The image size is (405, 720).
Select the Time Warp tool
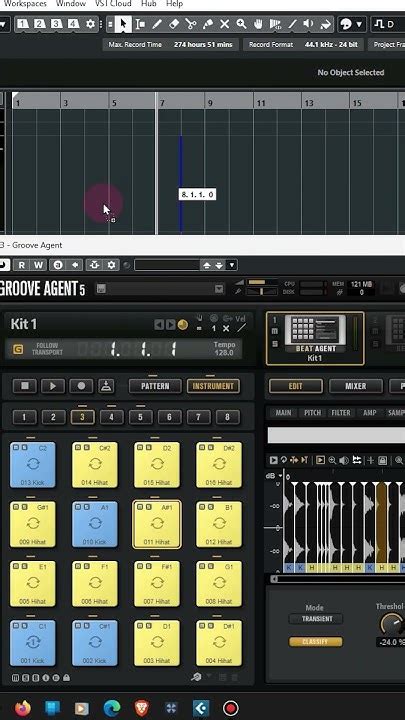pyautogui.click(x=275, y=24)
